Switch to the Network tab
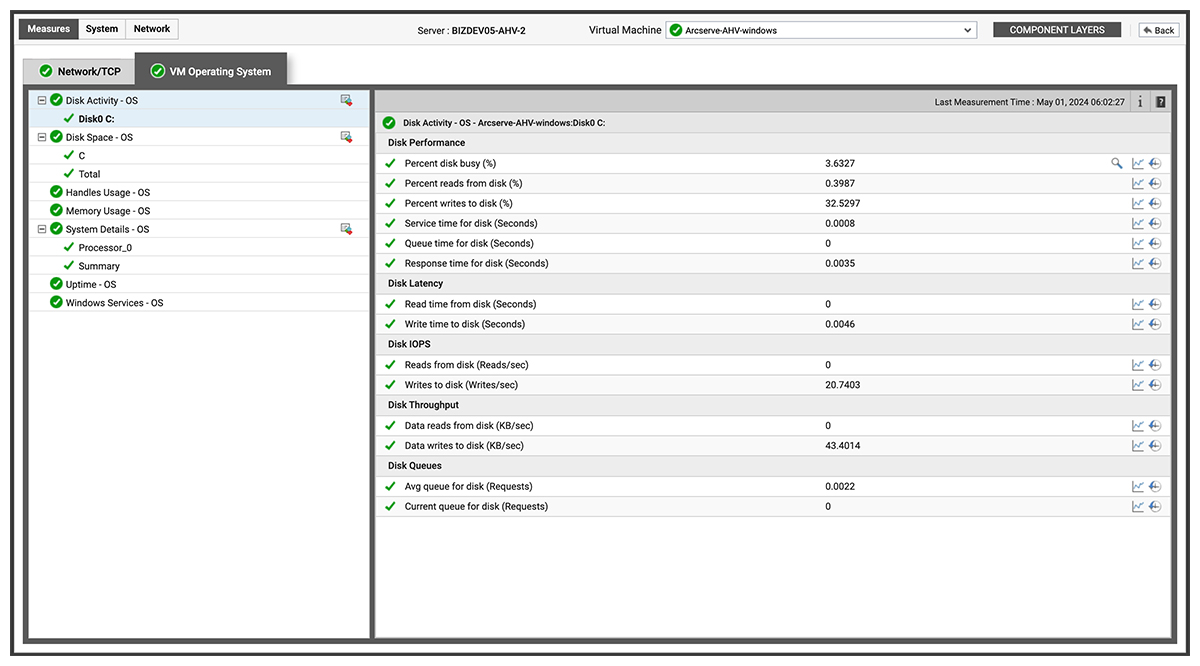The height and width of the screenshot is (666, 1200). [152, 29]
